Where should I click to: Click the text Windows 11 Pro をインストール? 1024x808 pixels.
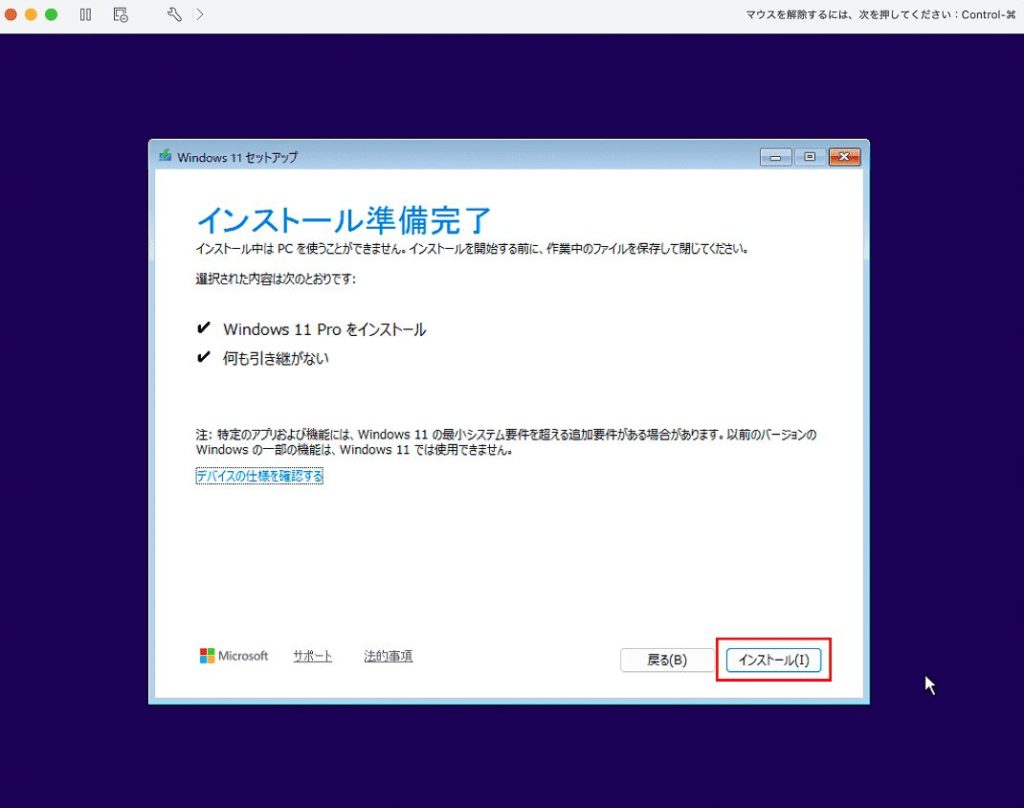point(325,329)
